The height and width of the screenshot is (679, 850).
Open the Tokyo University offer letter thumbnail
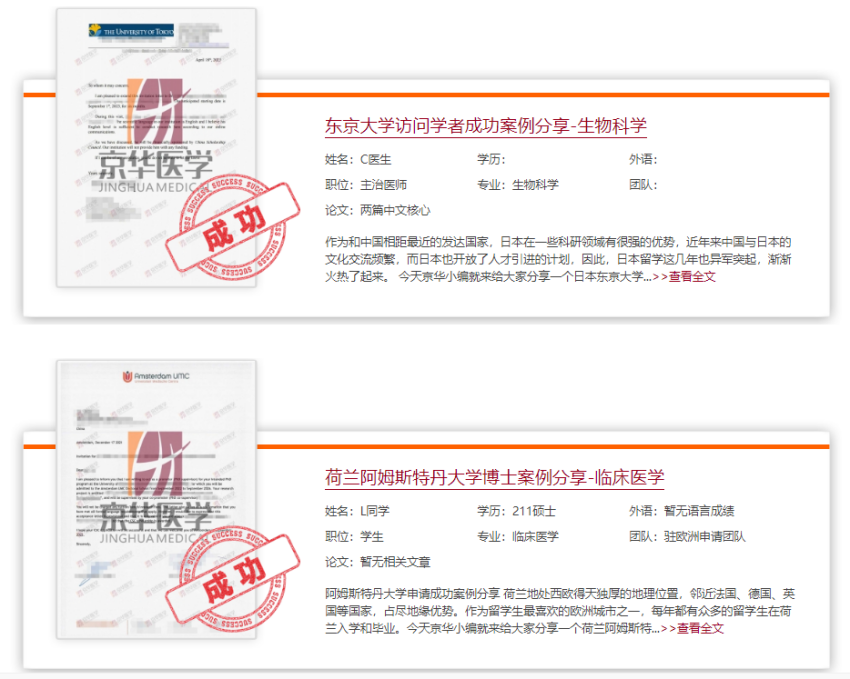(x=156, y=147)
